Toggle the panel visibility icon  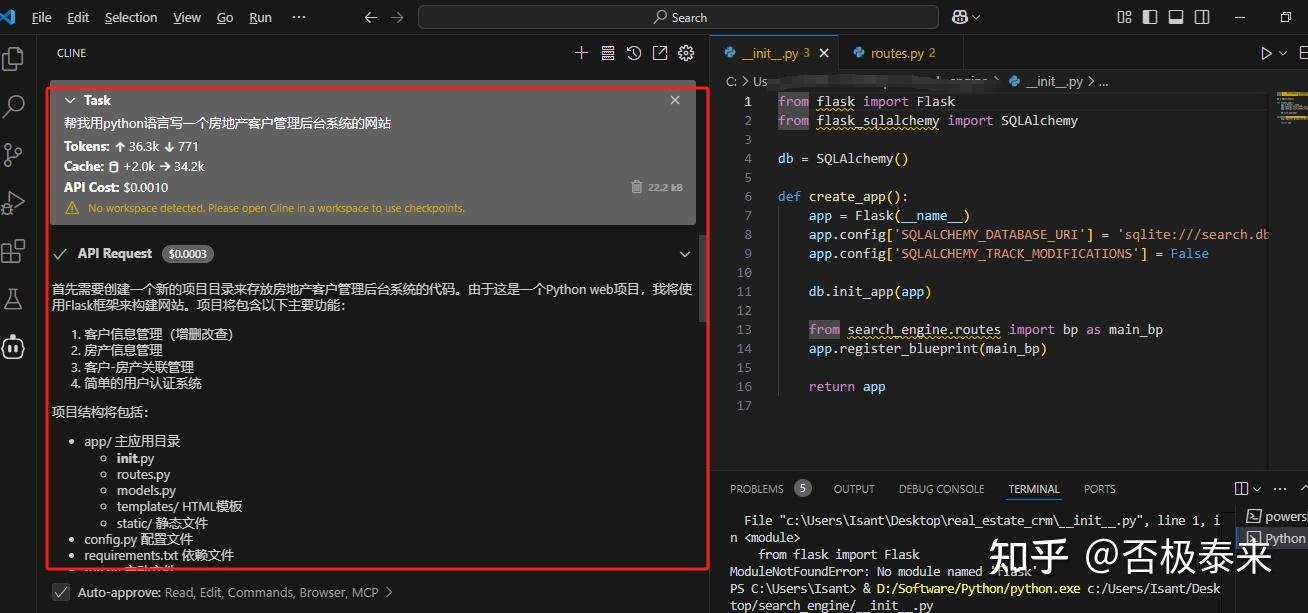pyautogui.click(x=1178, y=17)
